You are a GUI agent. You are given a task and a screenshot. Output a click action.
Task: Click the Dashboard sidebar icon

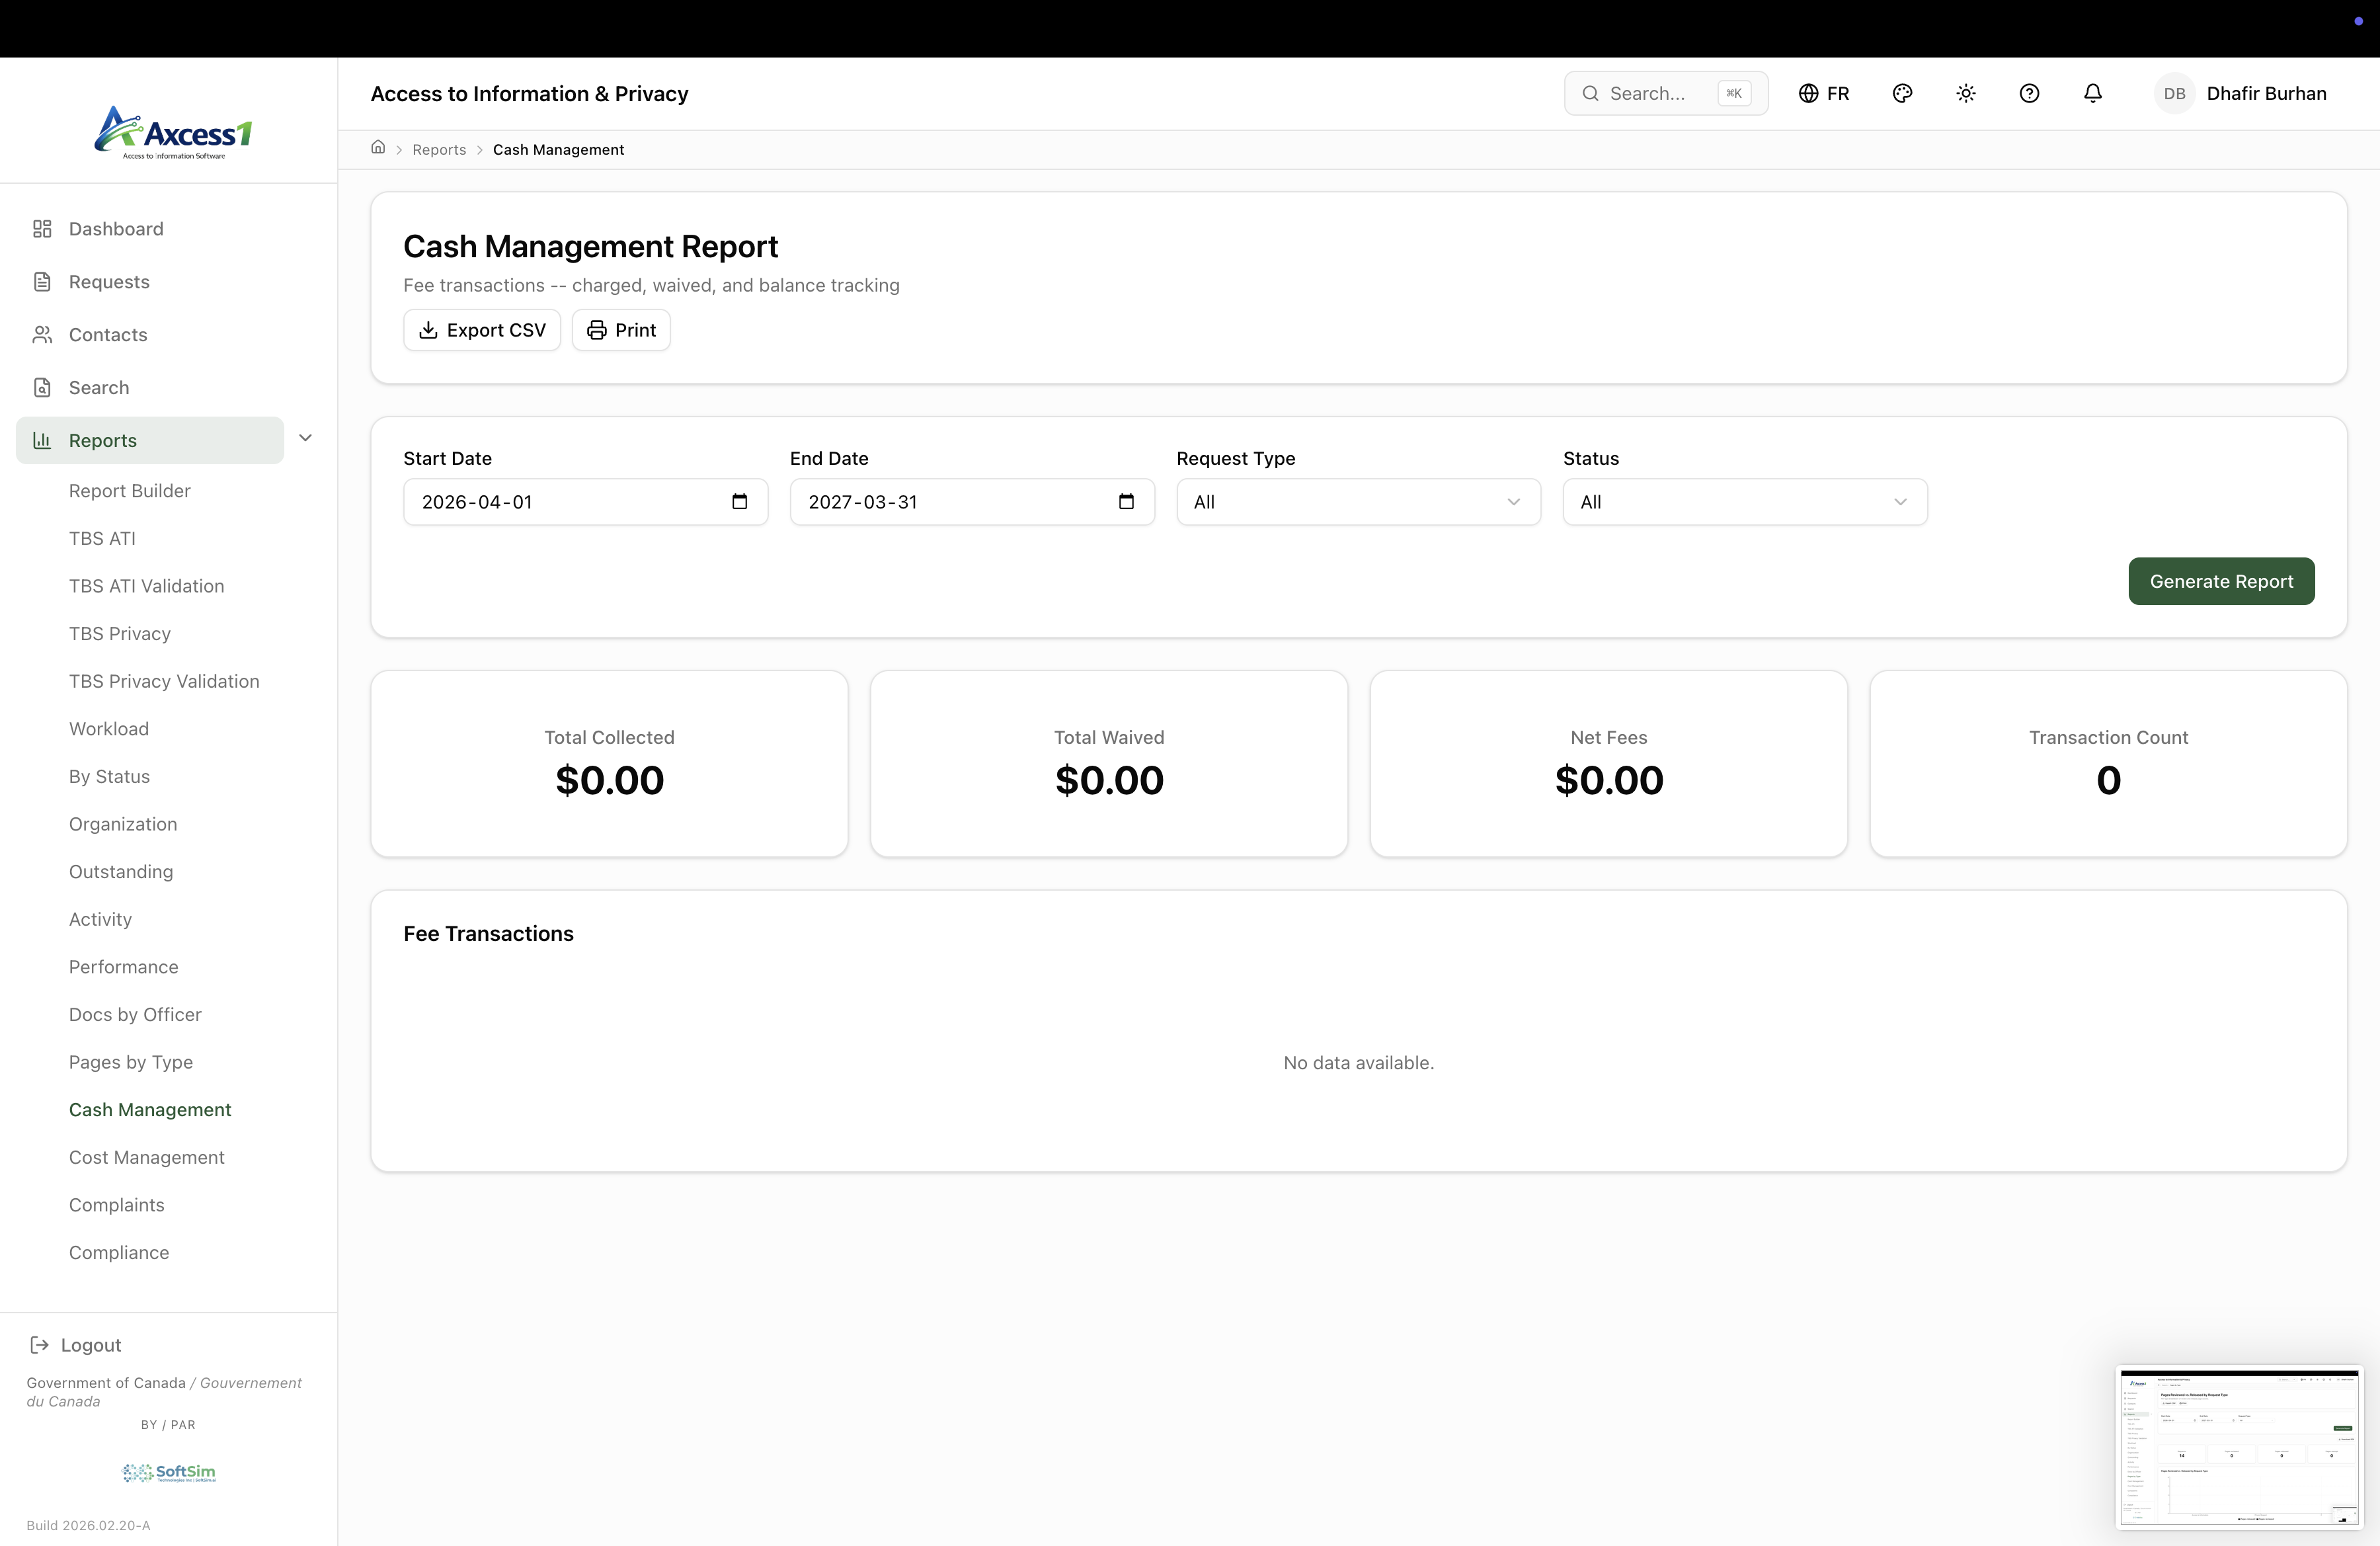tap(42, 229)
